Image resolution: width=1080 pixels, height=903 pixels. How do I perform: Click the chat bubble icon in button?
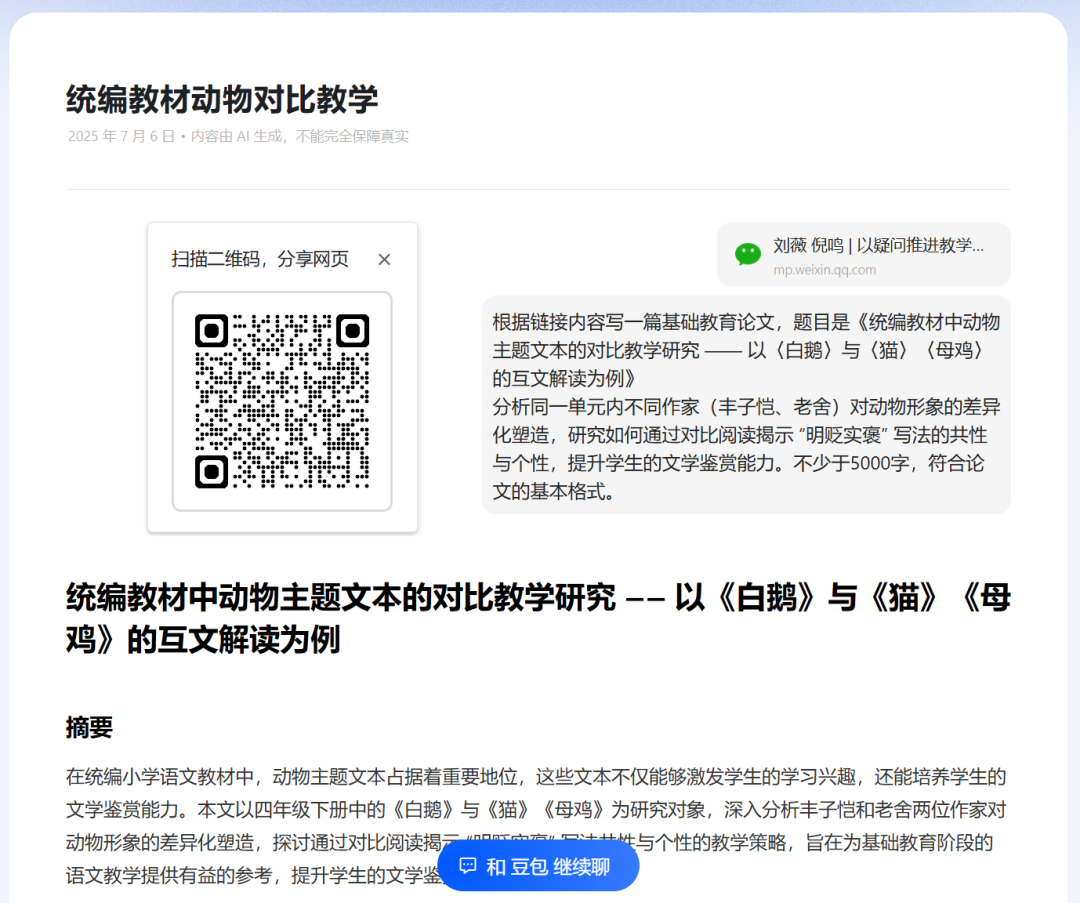click(468, 866)
